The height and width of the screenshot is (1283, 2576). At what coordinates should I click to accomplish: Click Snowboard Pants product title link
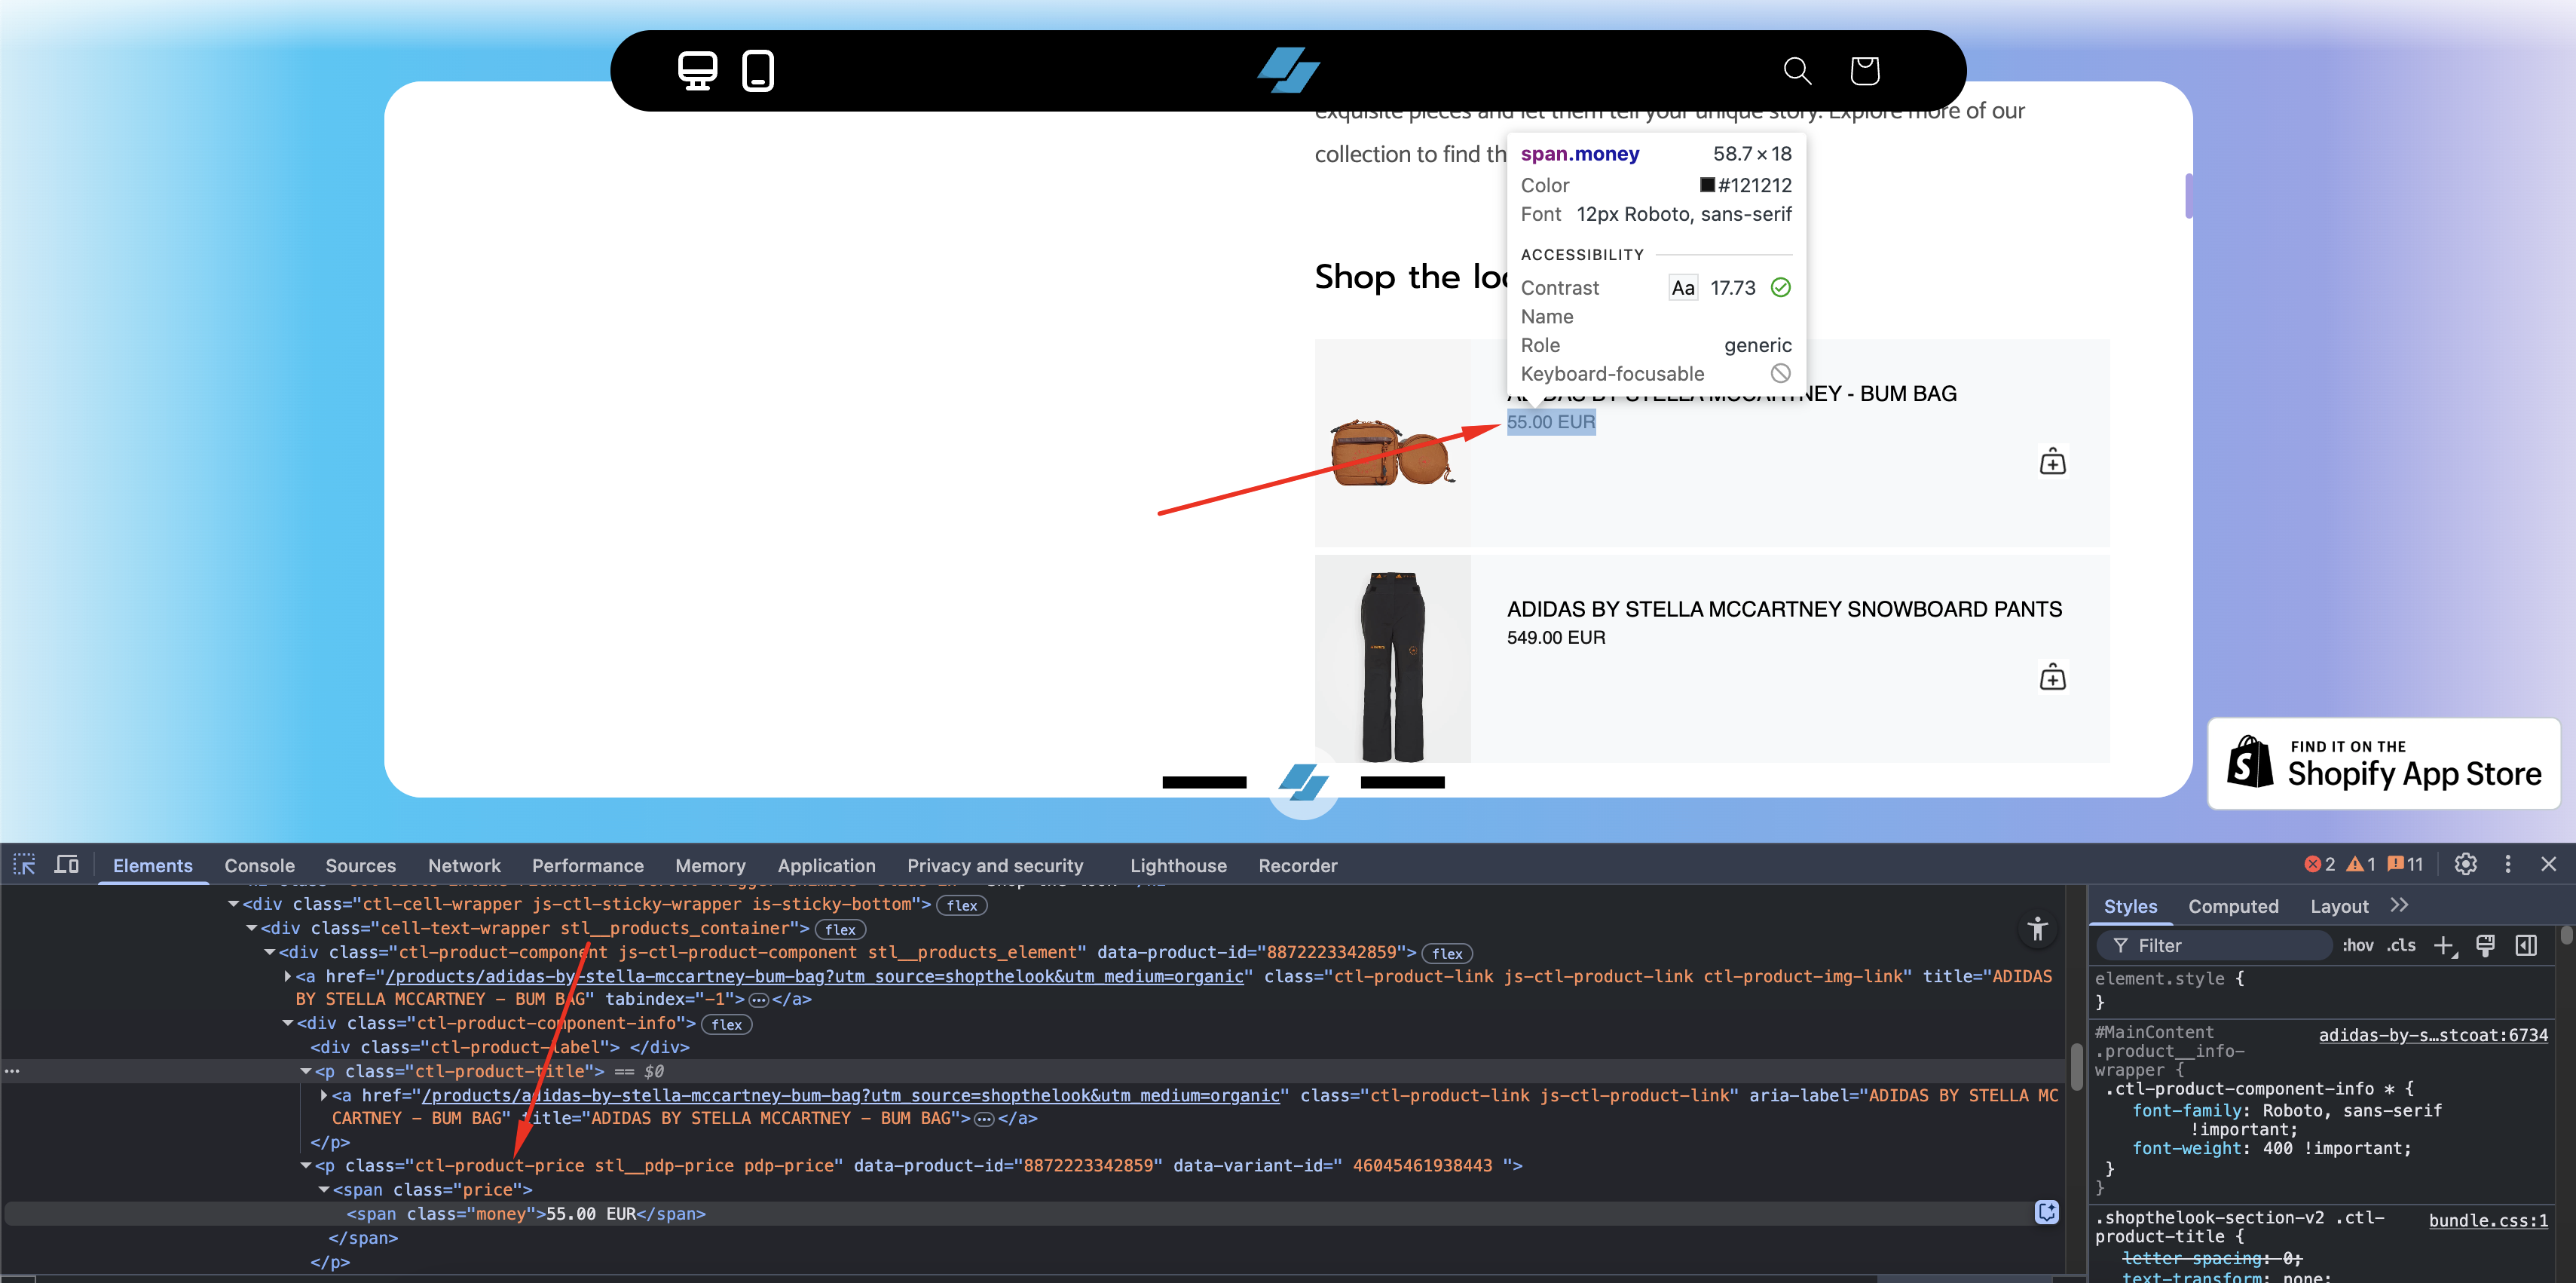tap(1783, 609)
